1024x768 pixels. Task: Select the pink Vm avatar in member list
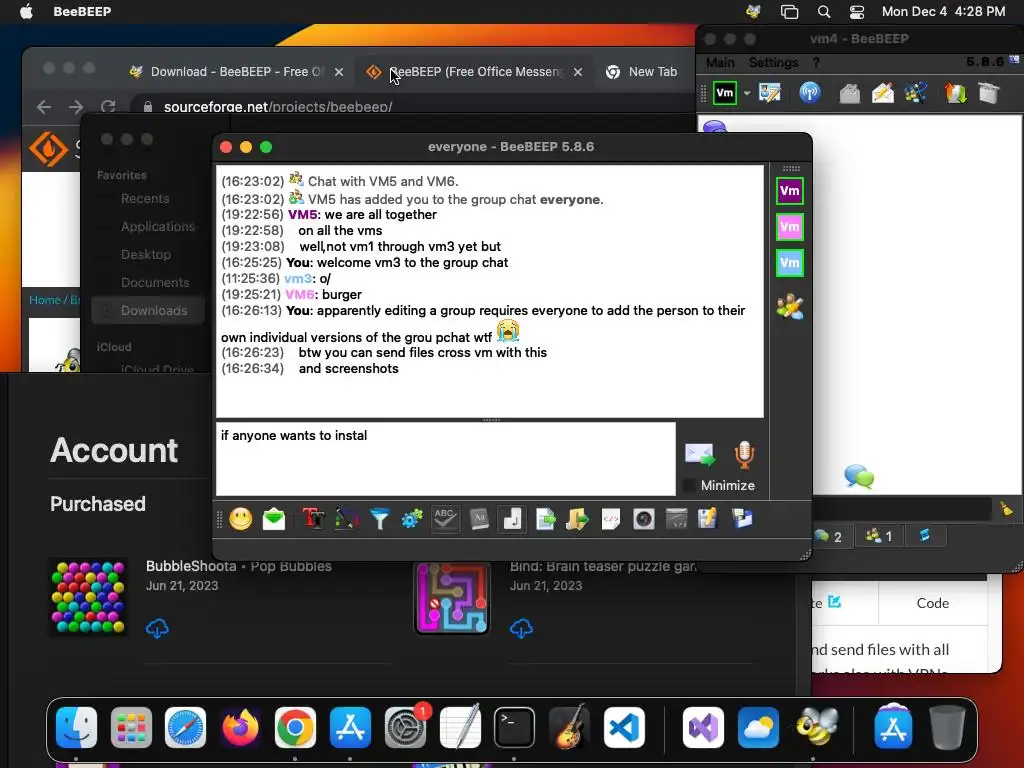[x=790, y=227]
